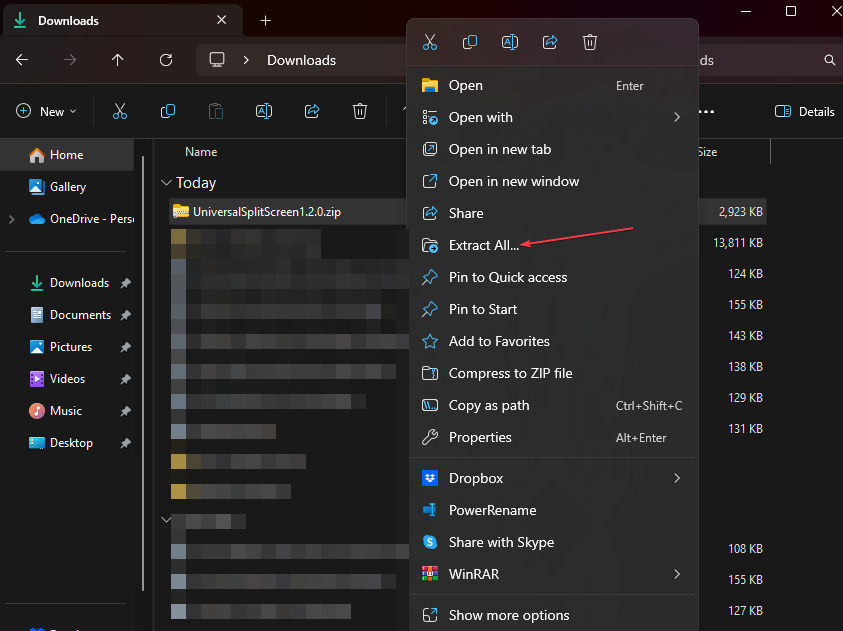Viewport: 843px width, 631px height.
Task: Select Extract All from context menu
Action: (484, 245)
